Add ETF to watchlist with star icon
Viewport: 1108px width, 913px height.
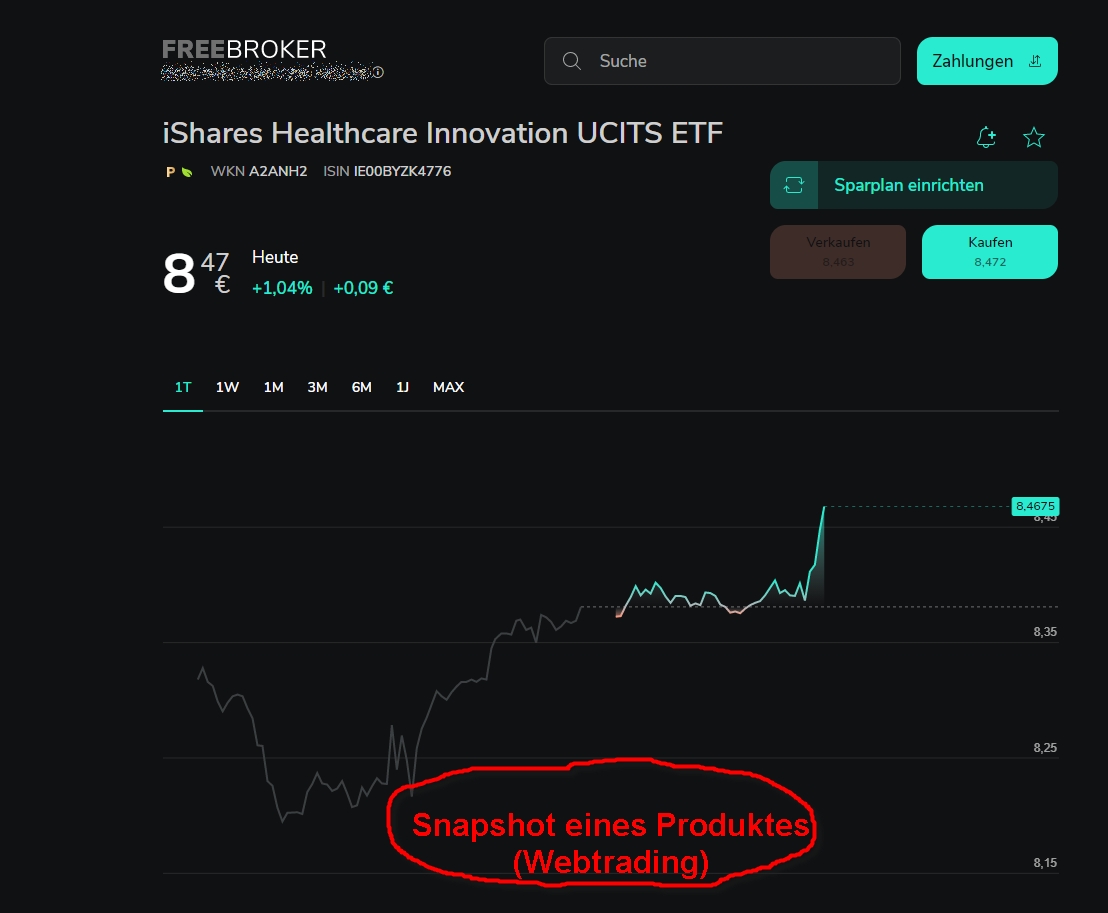click(x=1034, y=137)
